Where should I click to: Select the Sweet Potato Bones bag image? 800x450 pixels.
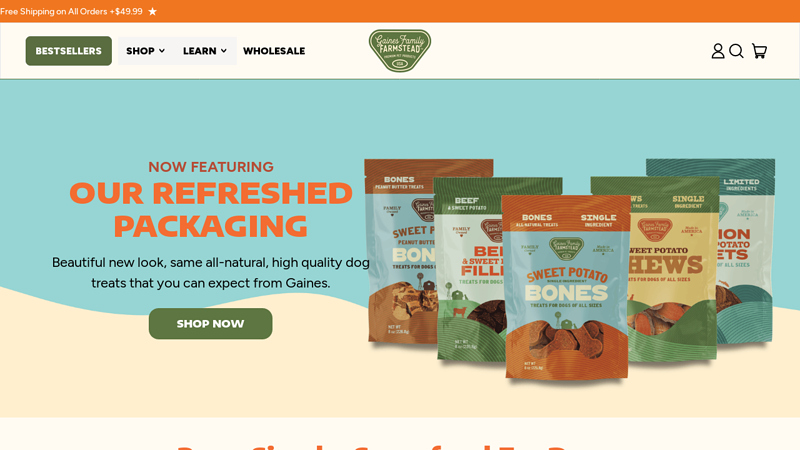tap(566, 288)
